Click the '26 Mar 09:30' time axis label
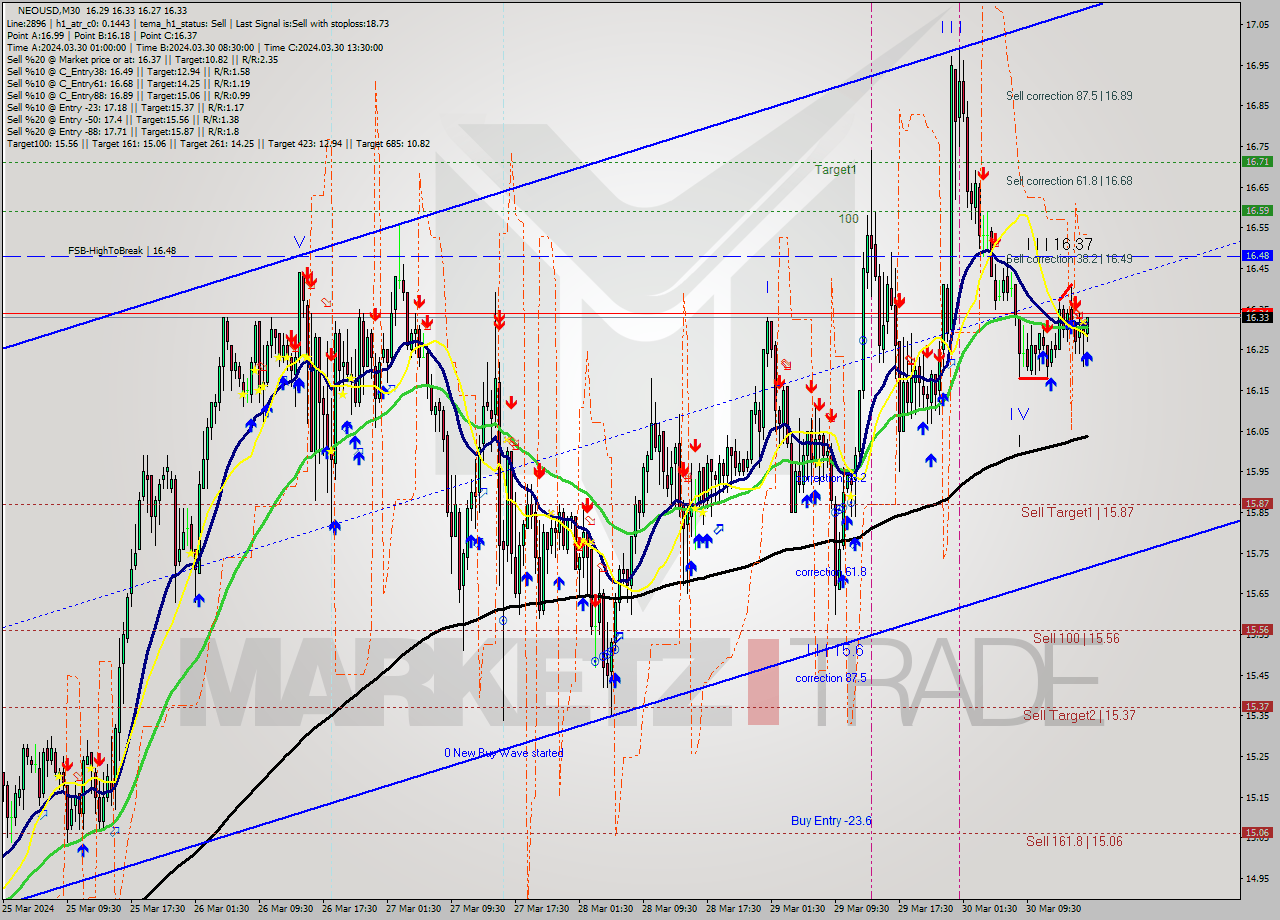 (285, 909)
